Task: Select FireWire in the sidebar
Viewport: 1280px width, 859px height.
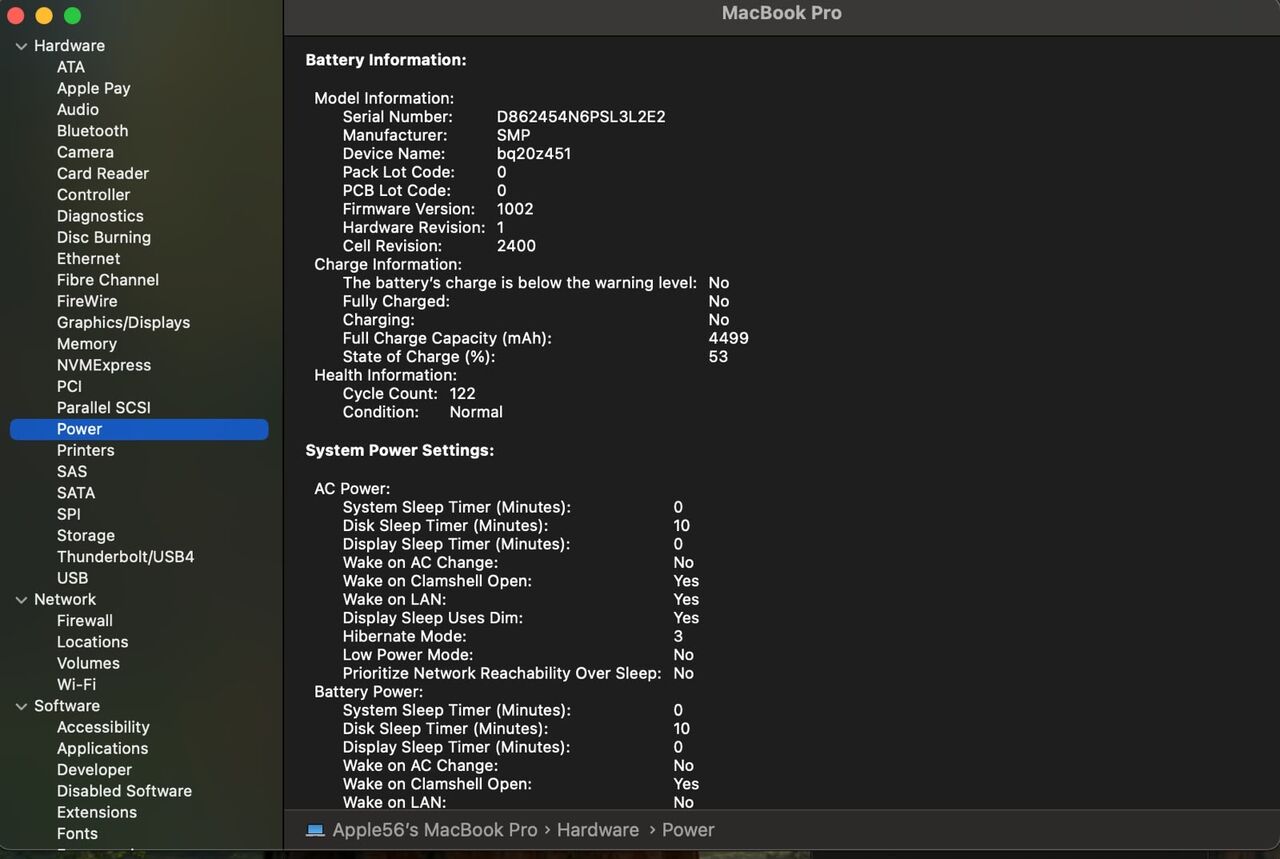Action: (x=87, y=301)
